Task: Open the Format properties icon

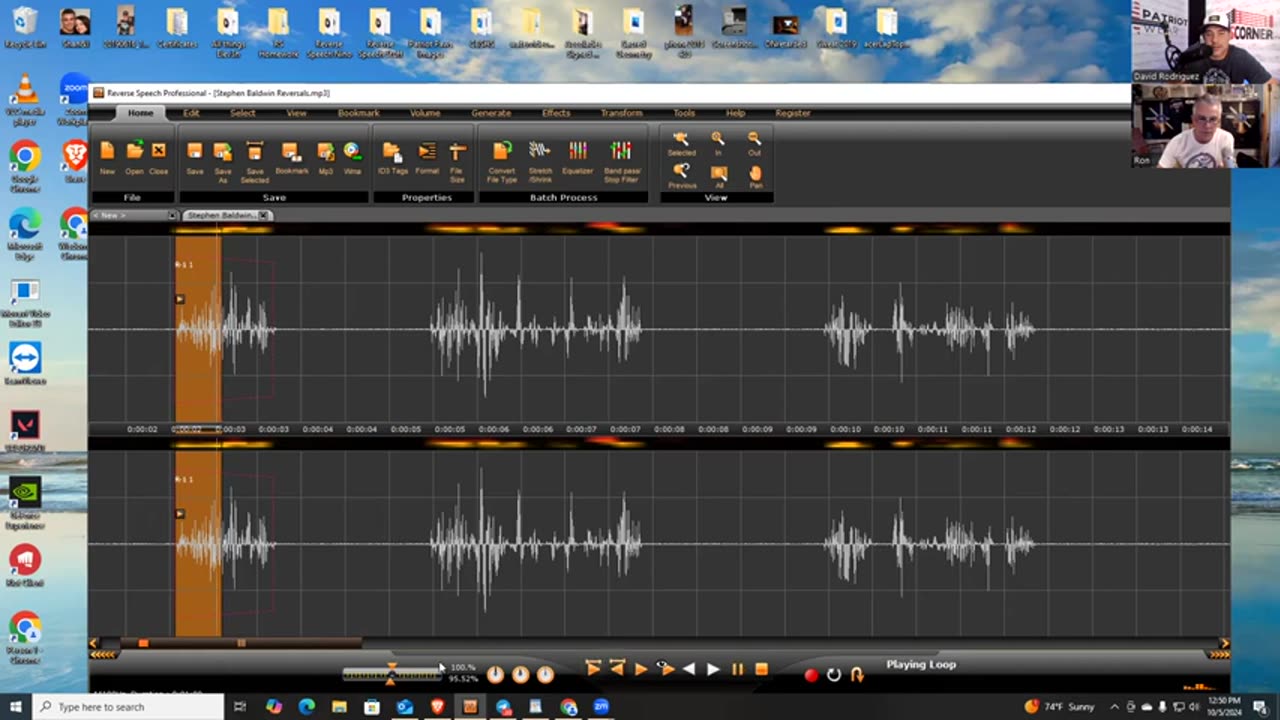Action: coord(427,158)
